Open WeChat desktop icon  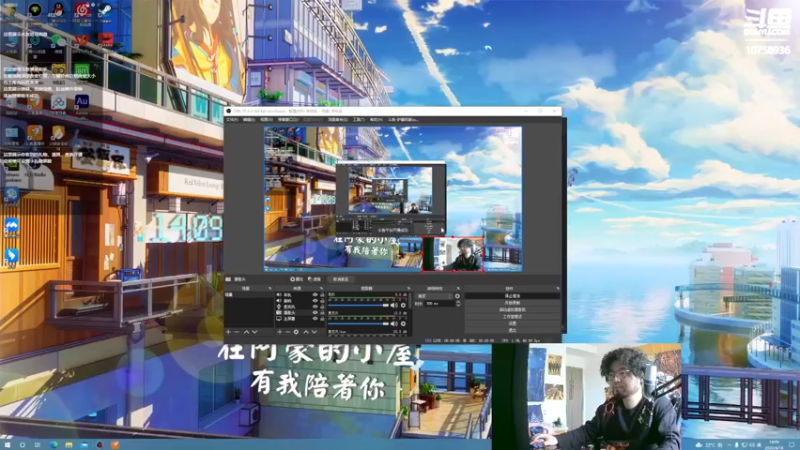coord(58,42)
